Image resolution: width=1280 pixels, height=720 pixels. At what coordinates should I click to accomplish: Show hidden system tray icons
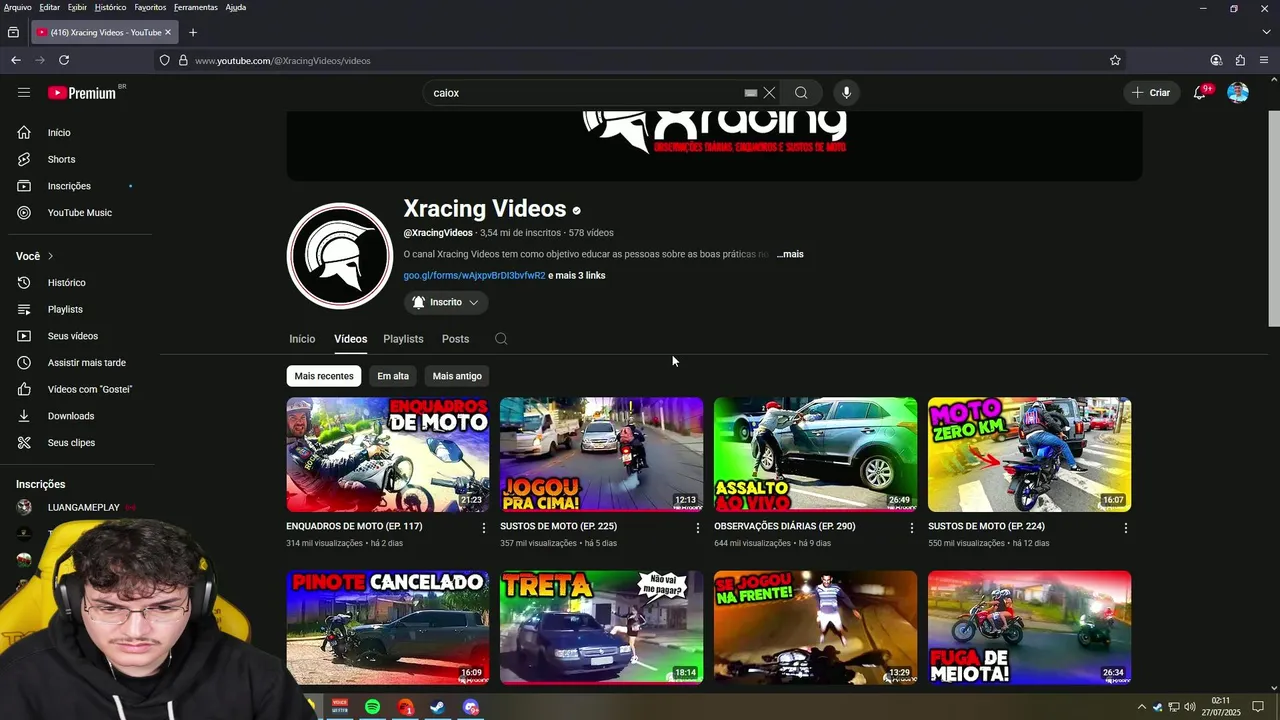(x=1142, y=707)
